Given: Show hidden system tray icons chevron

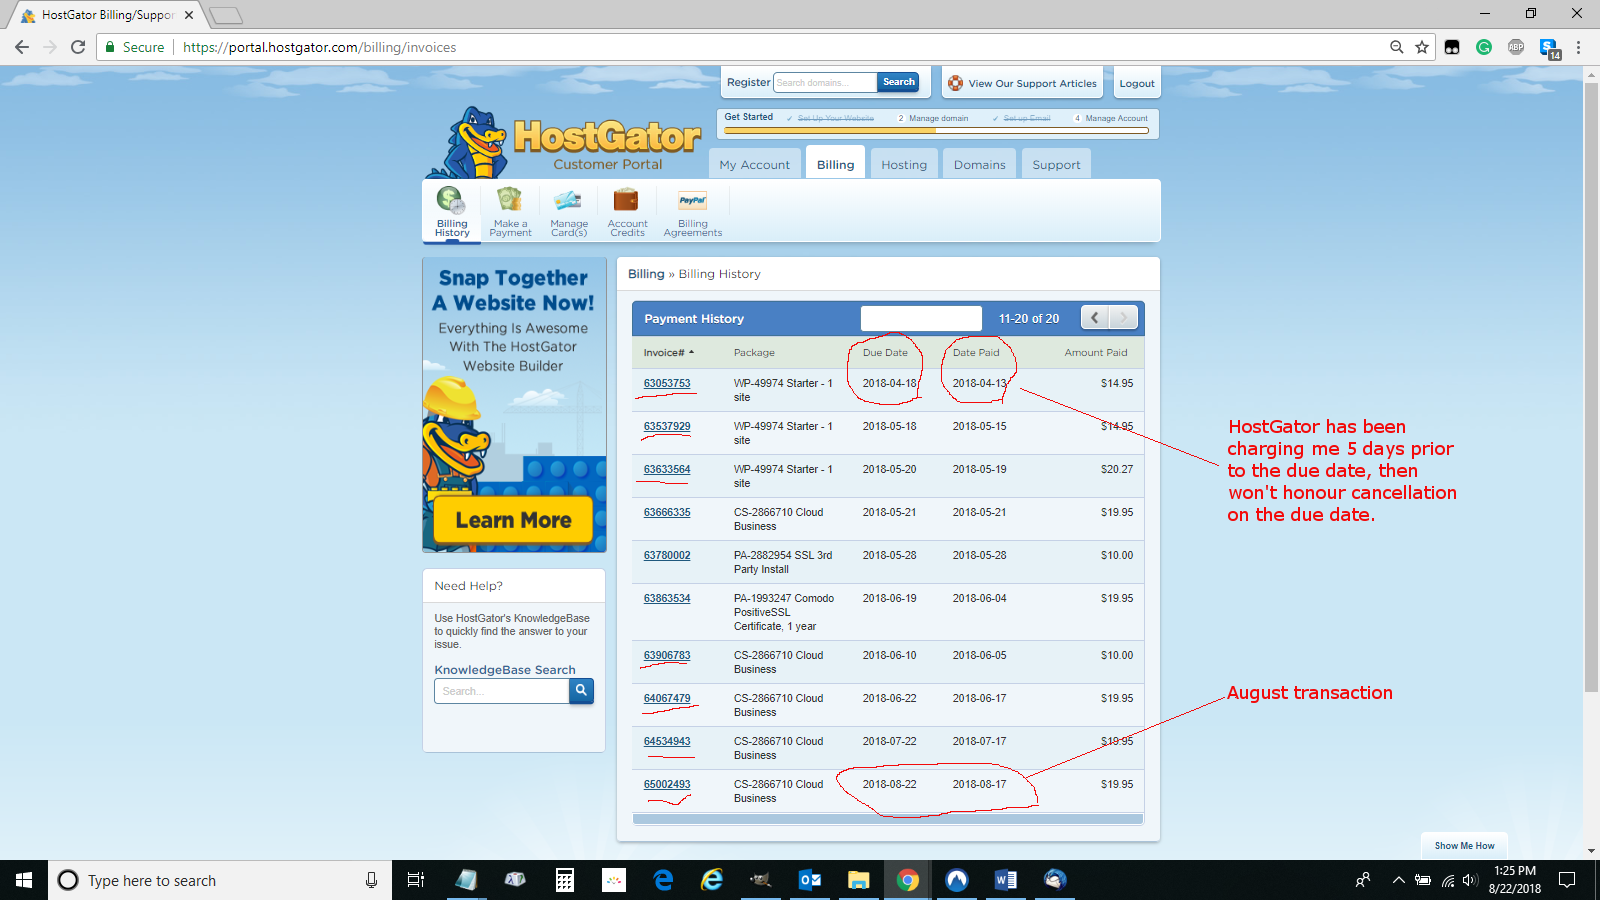Looking at the screenshot, I should [1398, 880].
